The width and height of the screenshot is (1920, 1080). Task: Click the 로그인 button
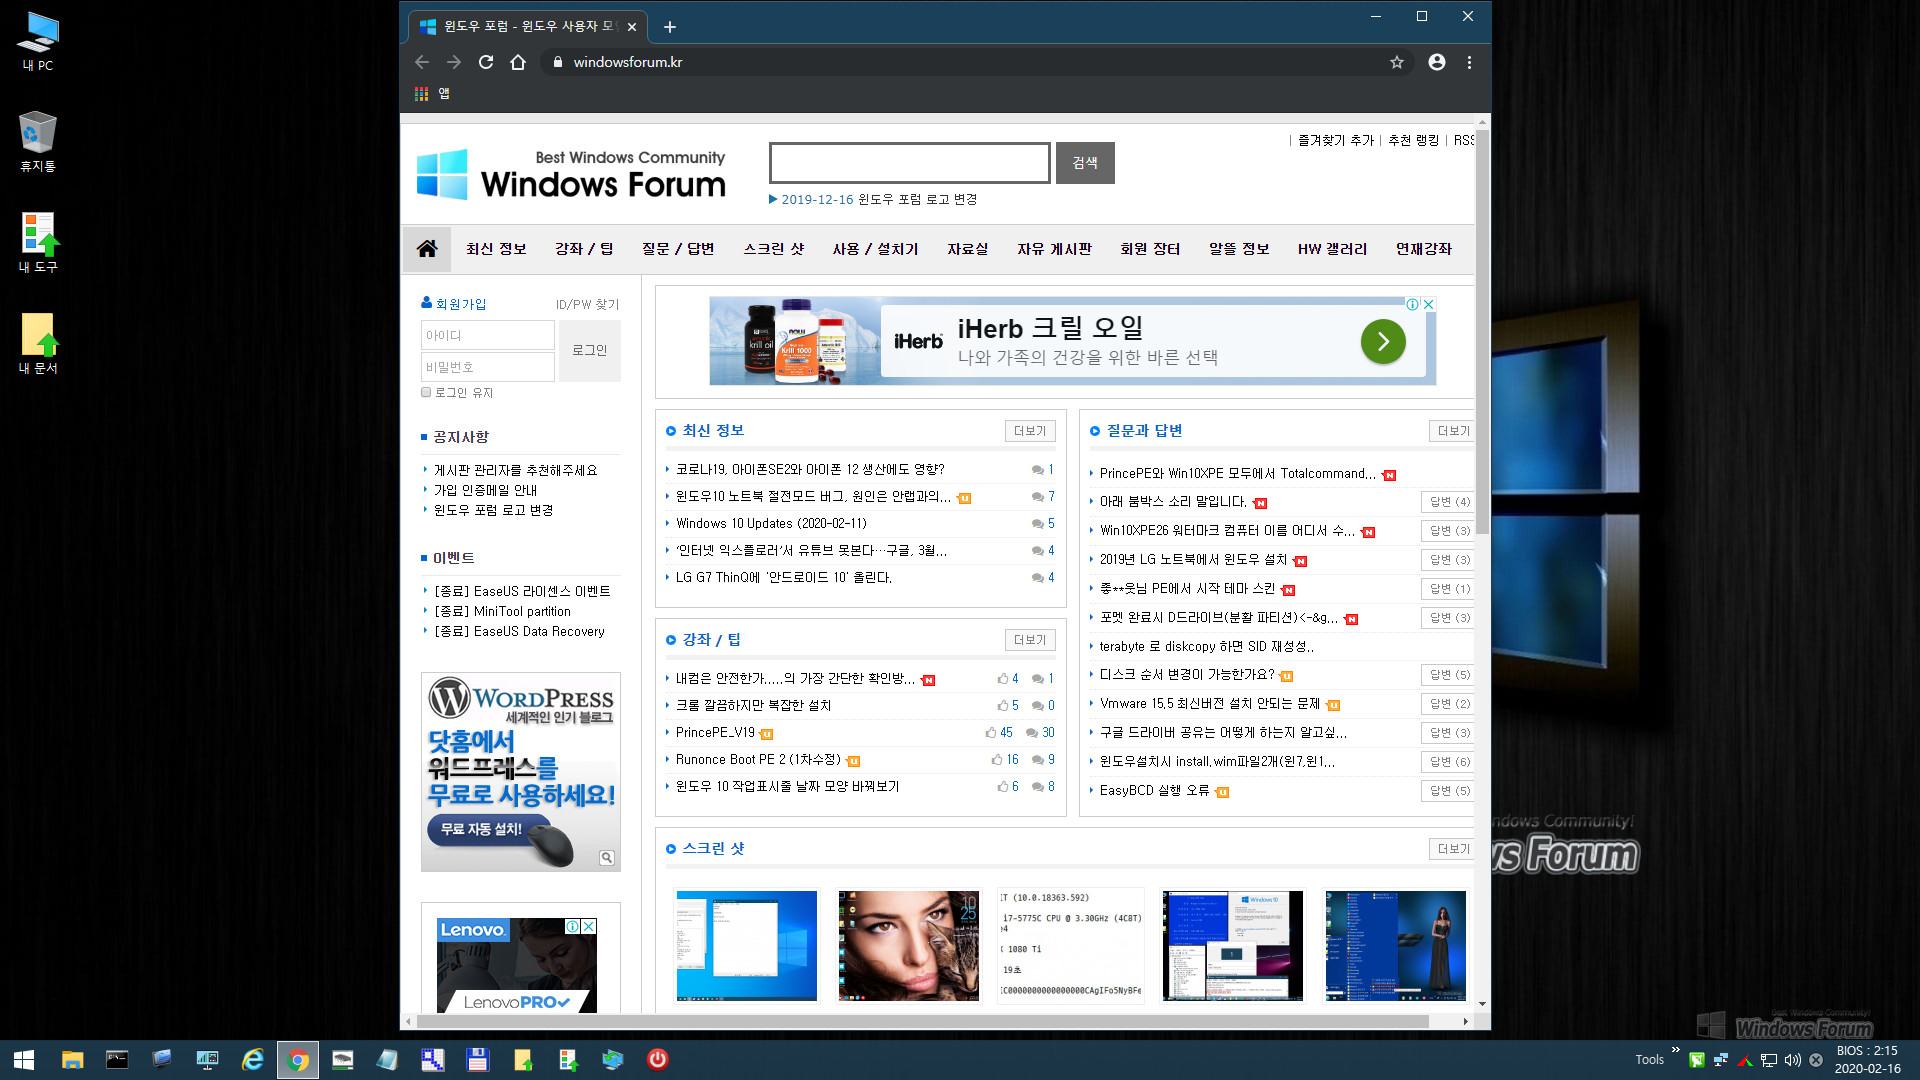(x=590, y=351)
